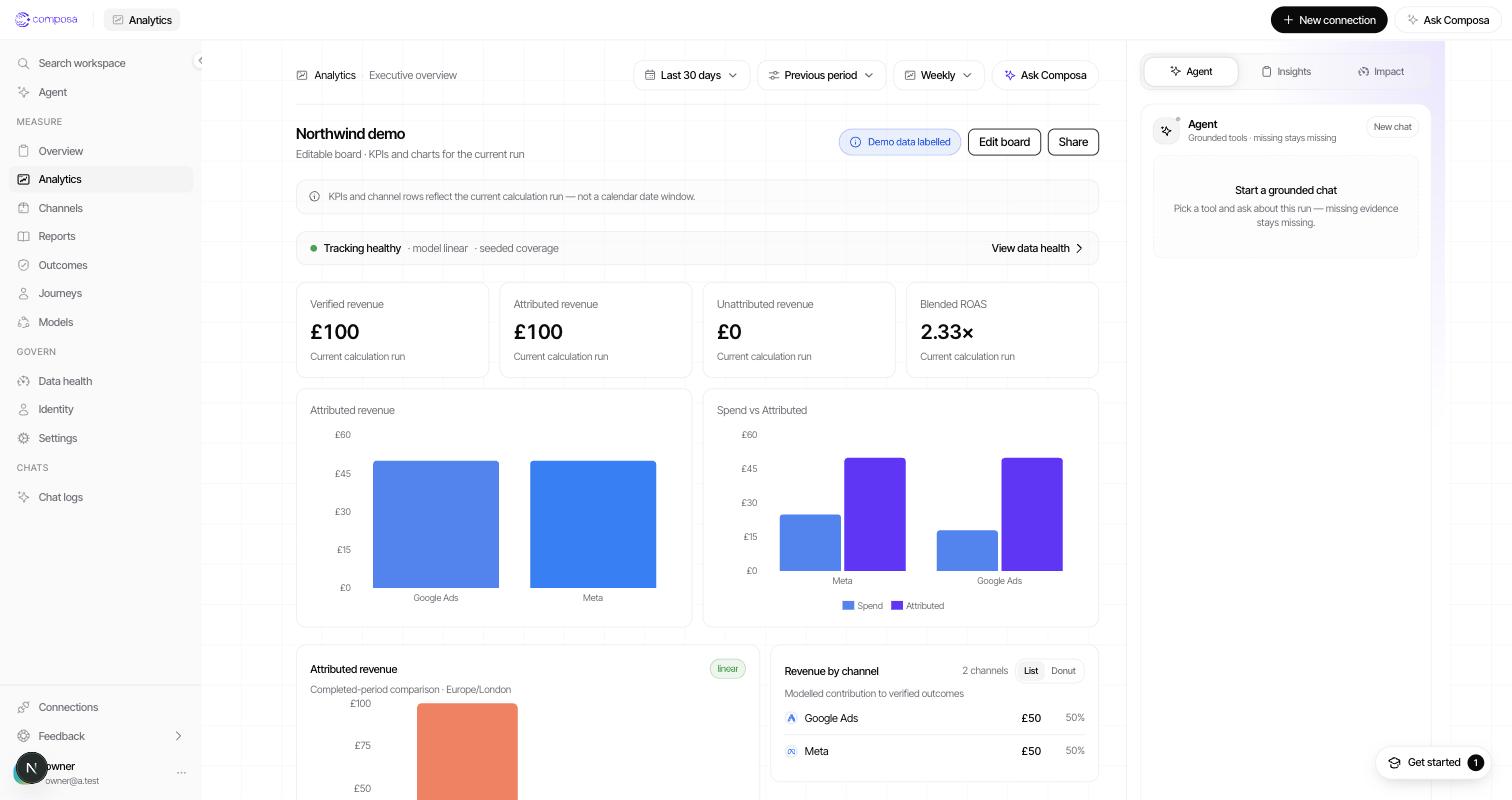Click the Attributed revenue £100 KPI card
This screenshot has height=800, width=1512.
[x=595, y=330]
